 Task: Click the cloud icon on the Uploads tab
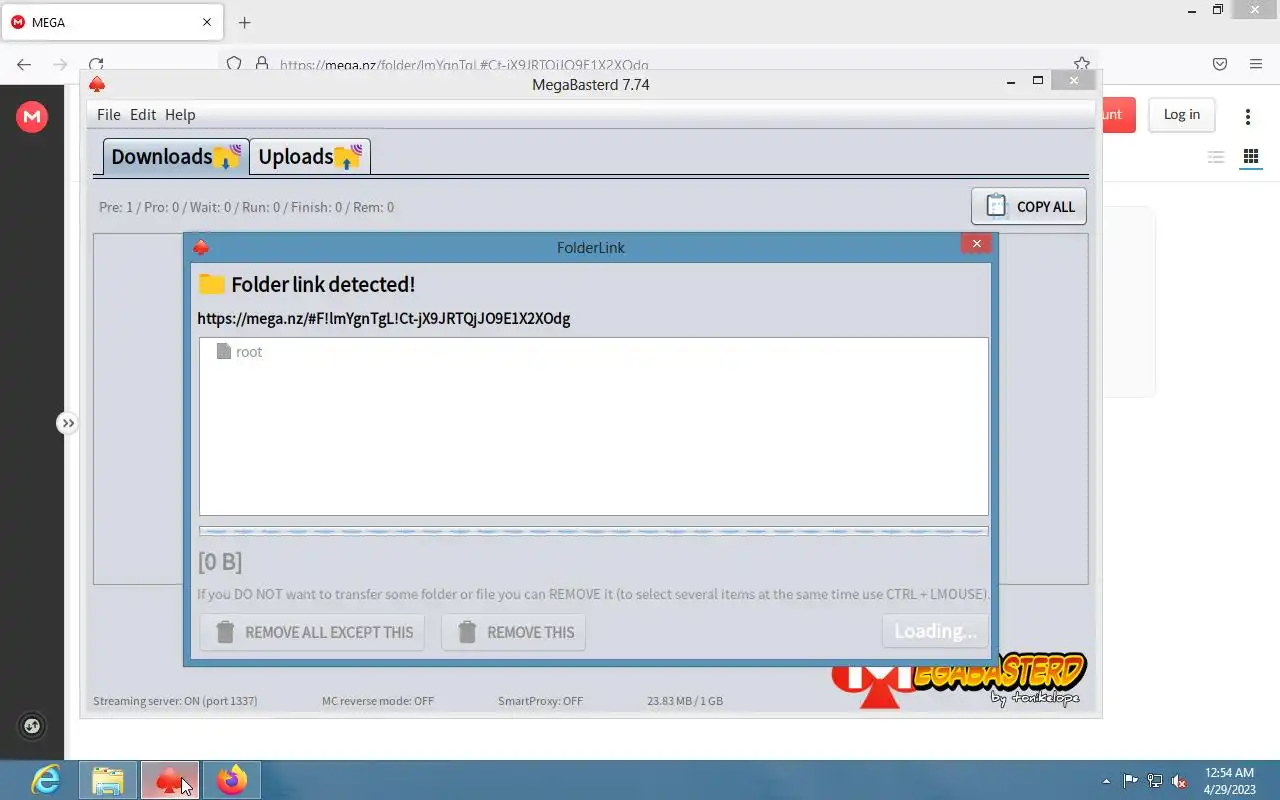(347, 156)
